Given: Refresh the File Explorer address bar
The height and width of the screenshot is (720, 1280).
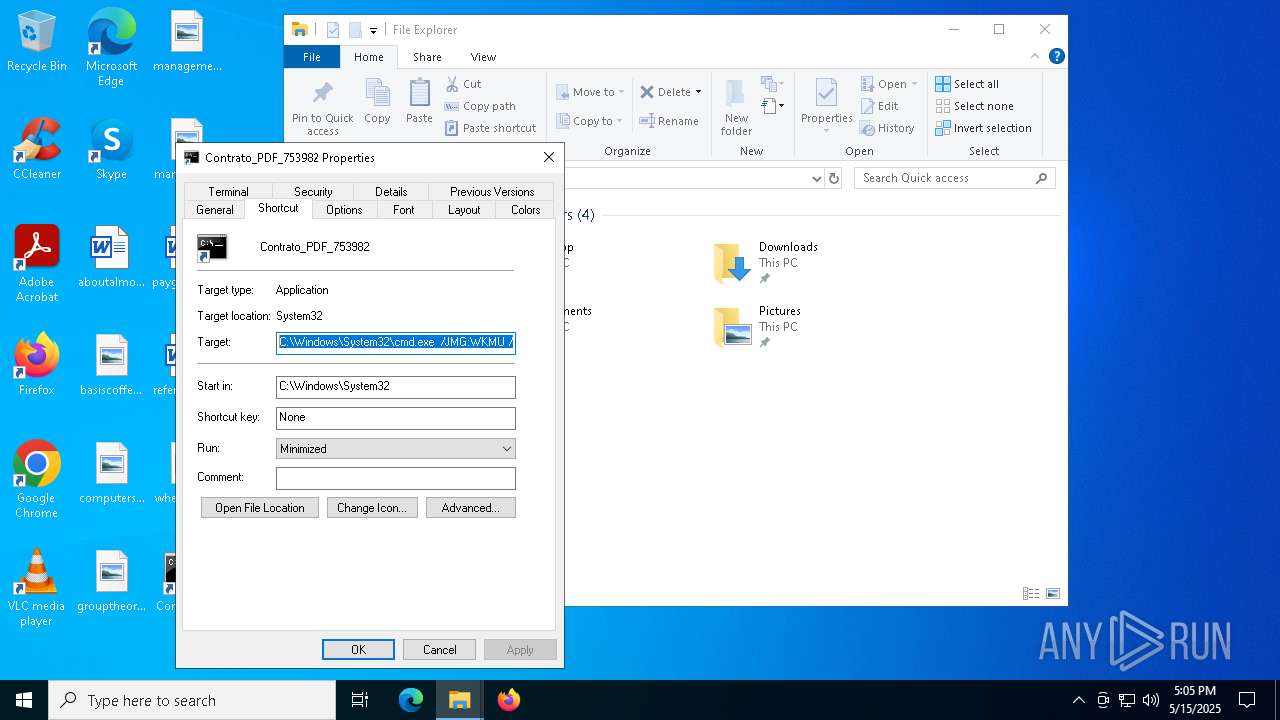Looking at the screenshot, I should (x=835, y=178).
